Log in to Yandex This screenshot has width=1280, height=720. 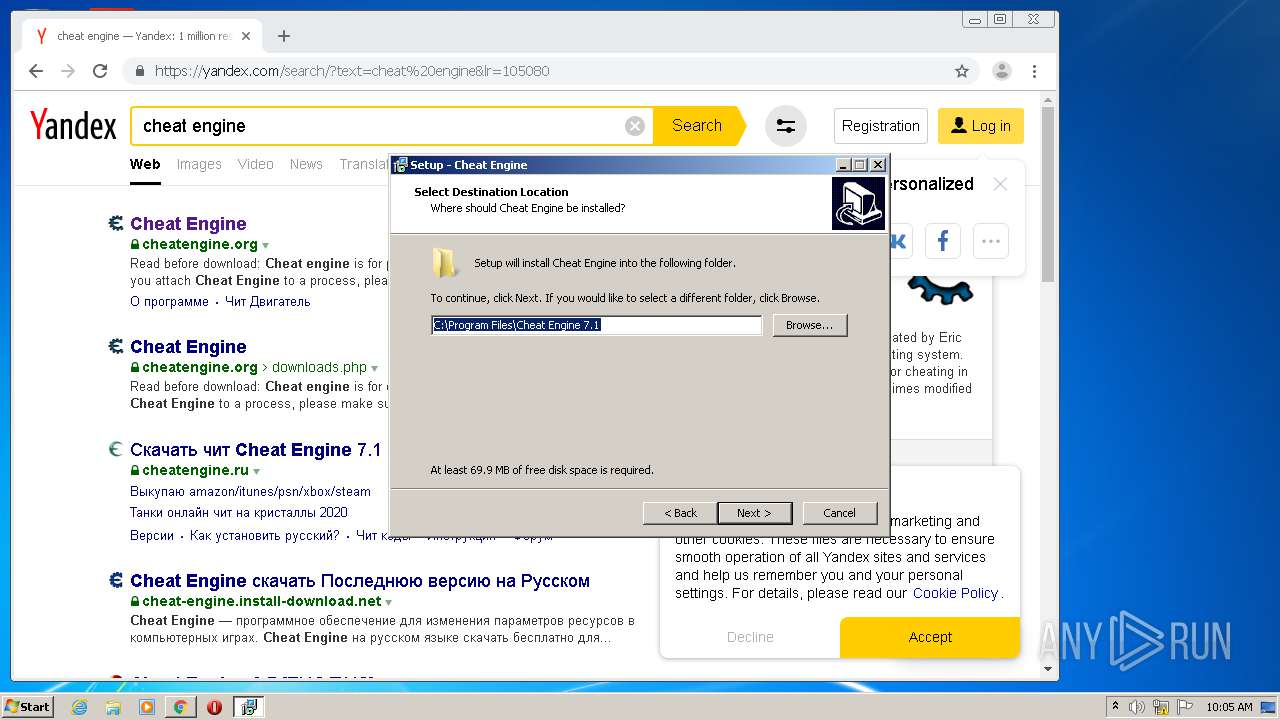tap(980, 126)
